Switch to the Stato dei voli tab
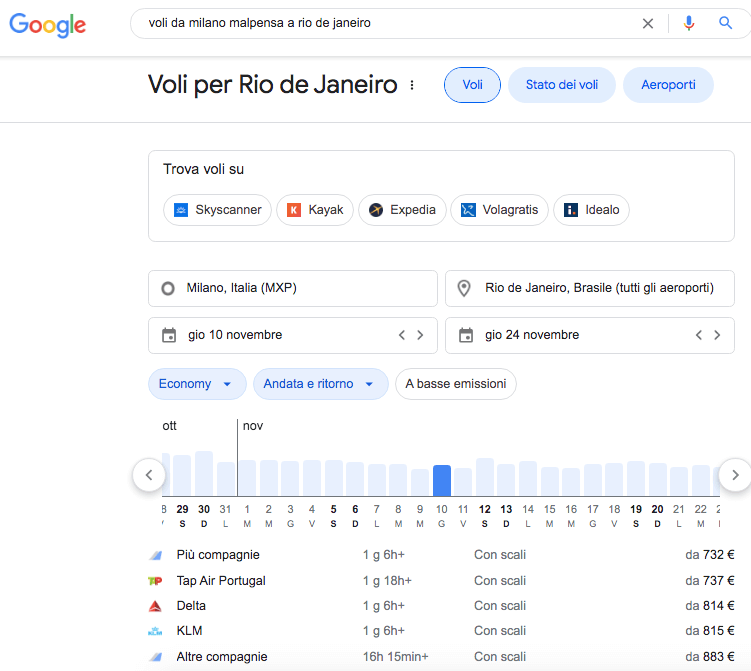Image resolution: width=751 pixels, height=671 pixels. pyautogui.click(x=561, y=85)
